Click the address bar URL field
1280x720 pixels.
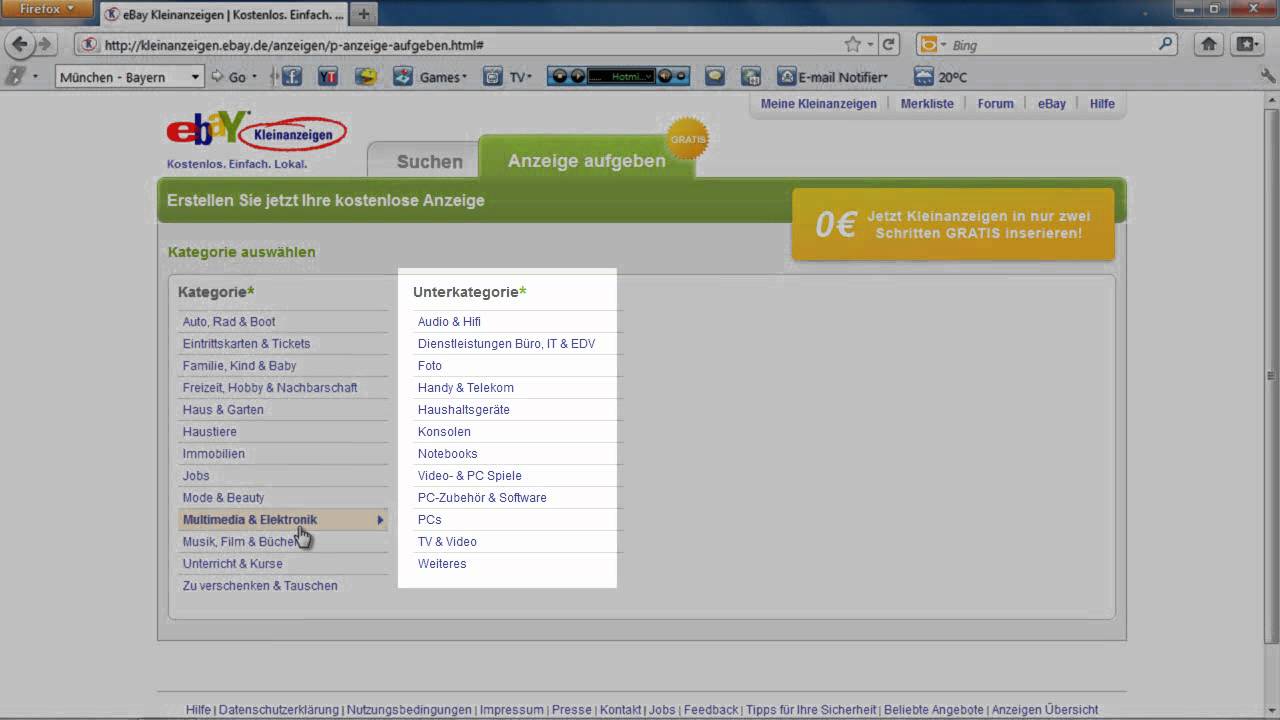click(470, 45)
